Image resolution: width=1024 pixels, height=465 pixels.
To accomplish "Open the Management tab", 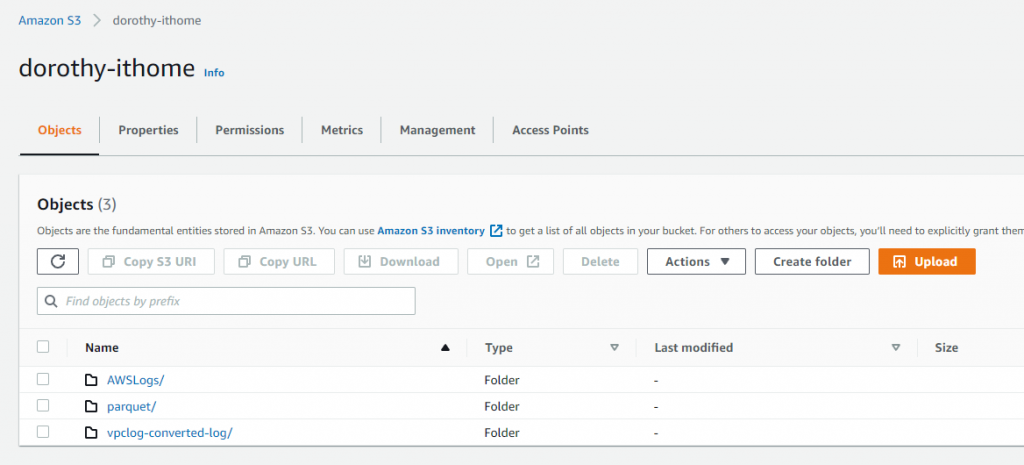I will tap(438, 130).
